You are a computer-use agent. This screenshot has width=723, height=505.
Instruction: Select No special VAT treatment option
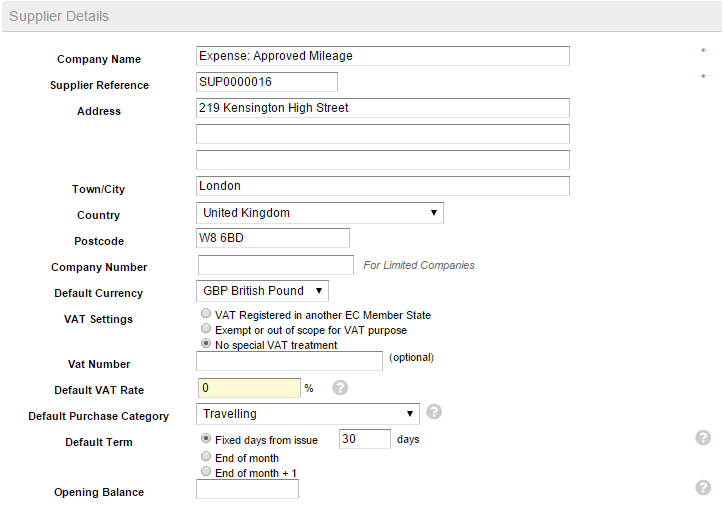[206, 343]
